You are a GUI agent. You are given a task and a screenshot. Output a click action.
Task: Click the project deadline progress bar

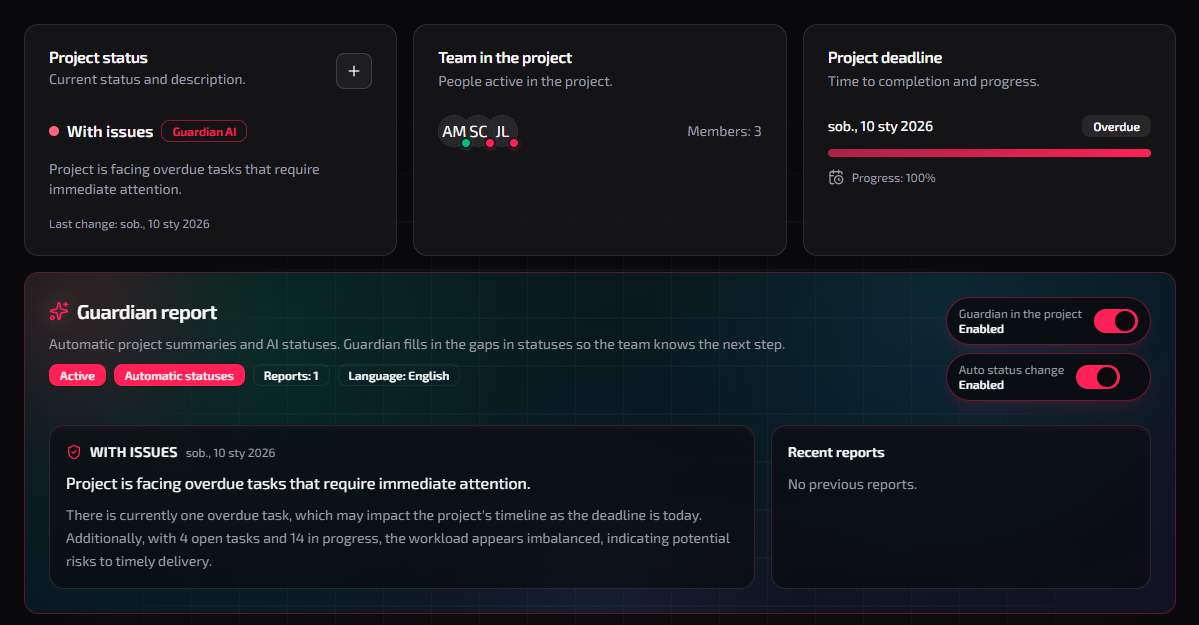[989, 153]
